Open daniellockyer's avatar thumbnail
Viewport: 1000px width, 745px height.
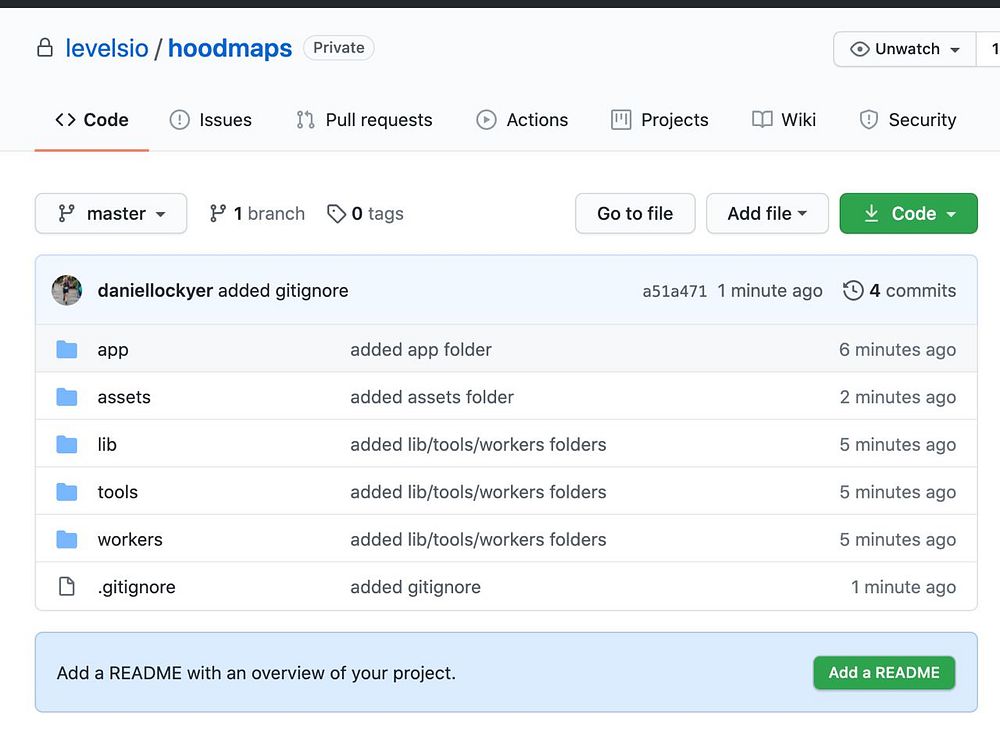tap(67, 290)
